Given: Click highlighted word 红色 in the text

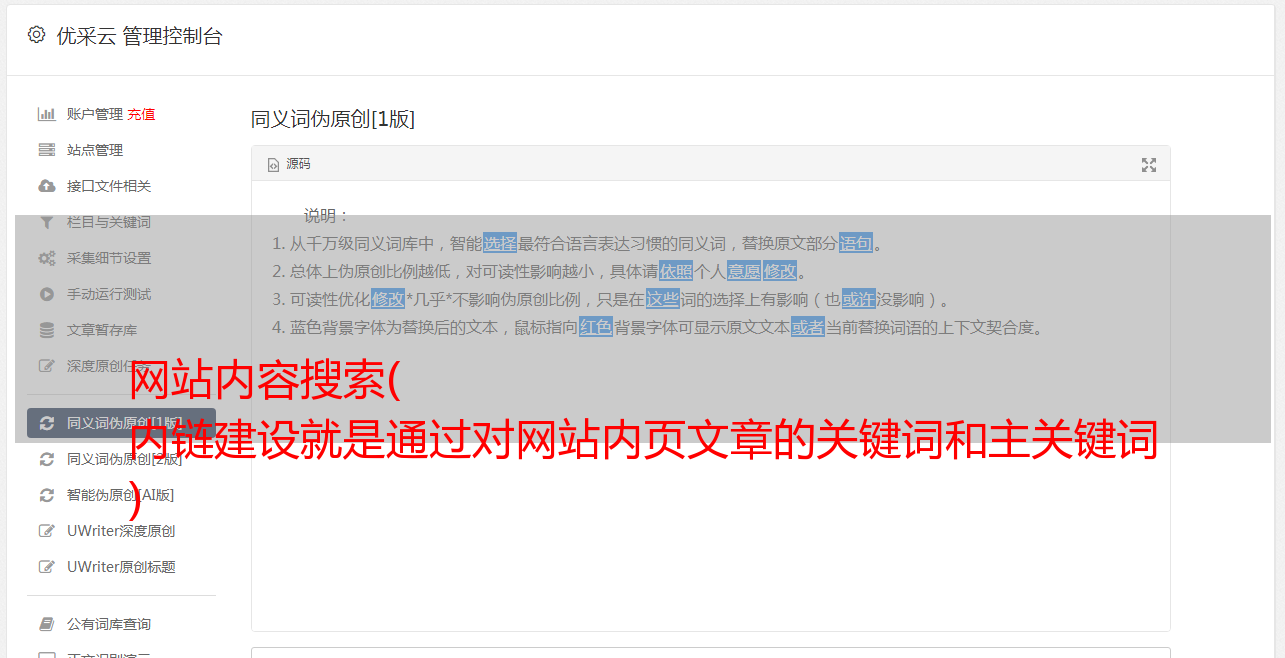Looking at the screenshot, I should (x=596, y=327).
